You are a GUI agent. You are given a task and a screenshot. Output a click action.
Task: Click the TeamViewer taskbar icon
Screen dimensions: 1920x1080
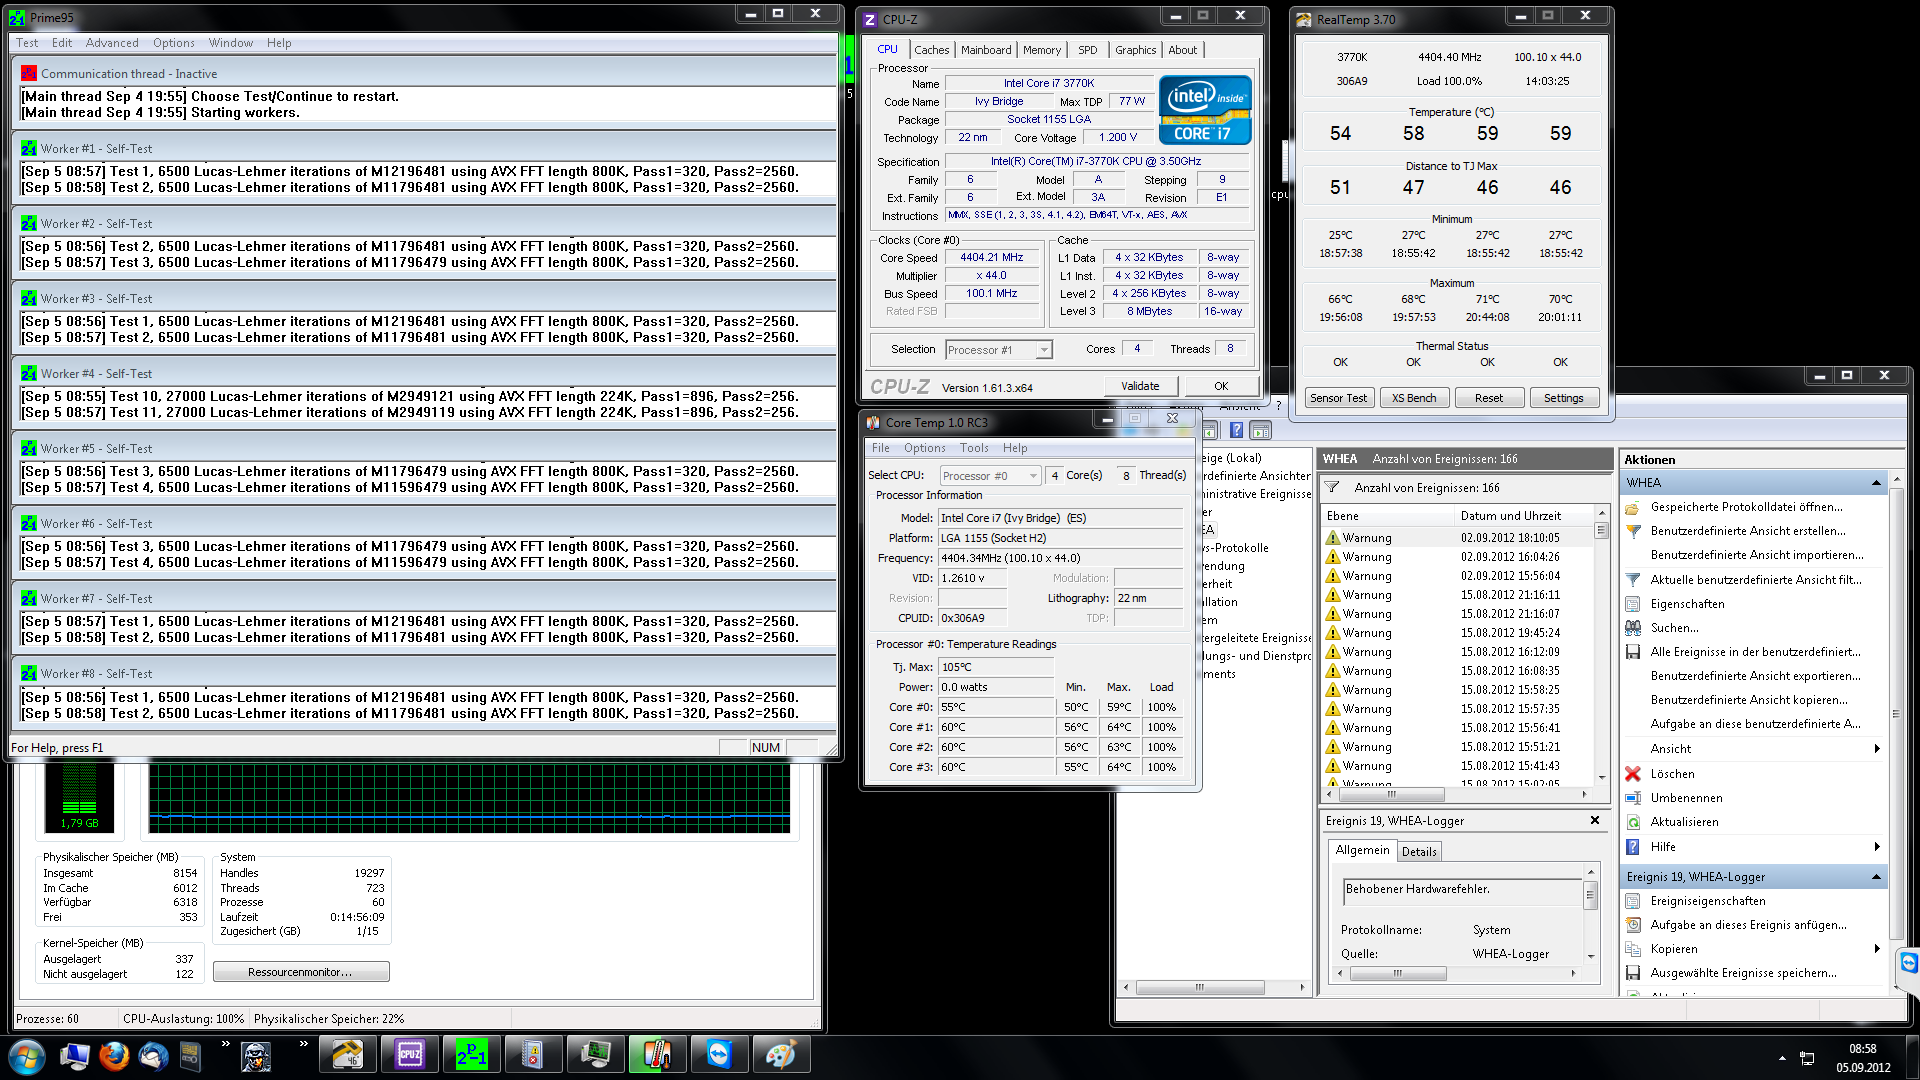719,1055
